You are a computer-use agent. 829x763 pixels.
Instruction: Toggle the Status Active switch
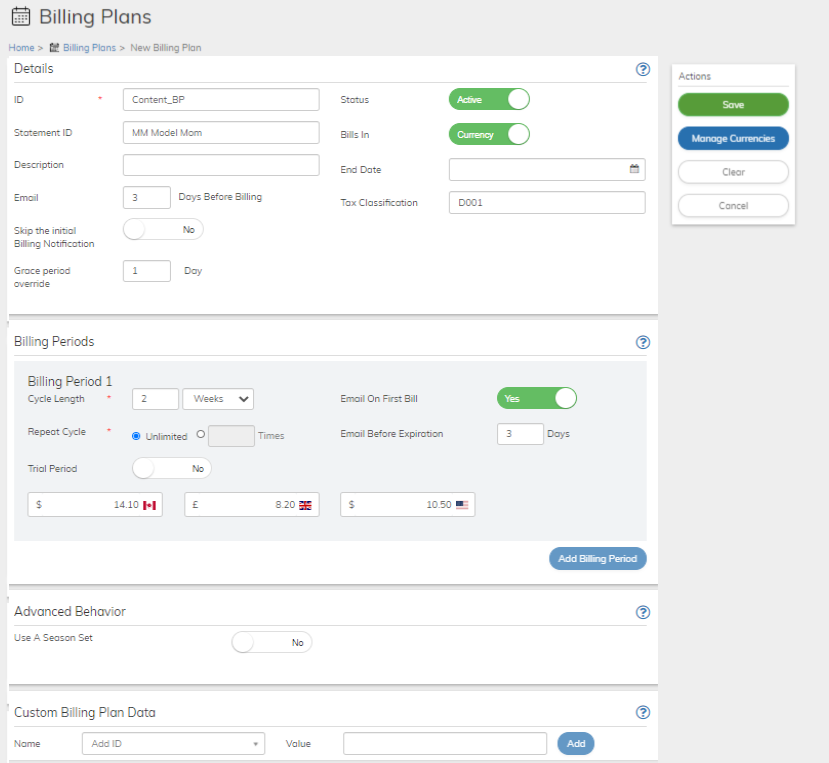(x=489, y=99)
